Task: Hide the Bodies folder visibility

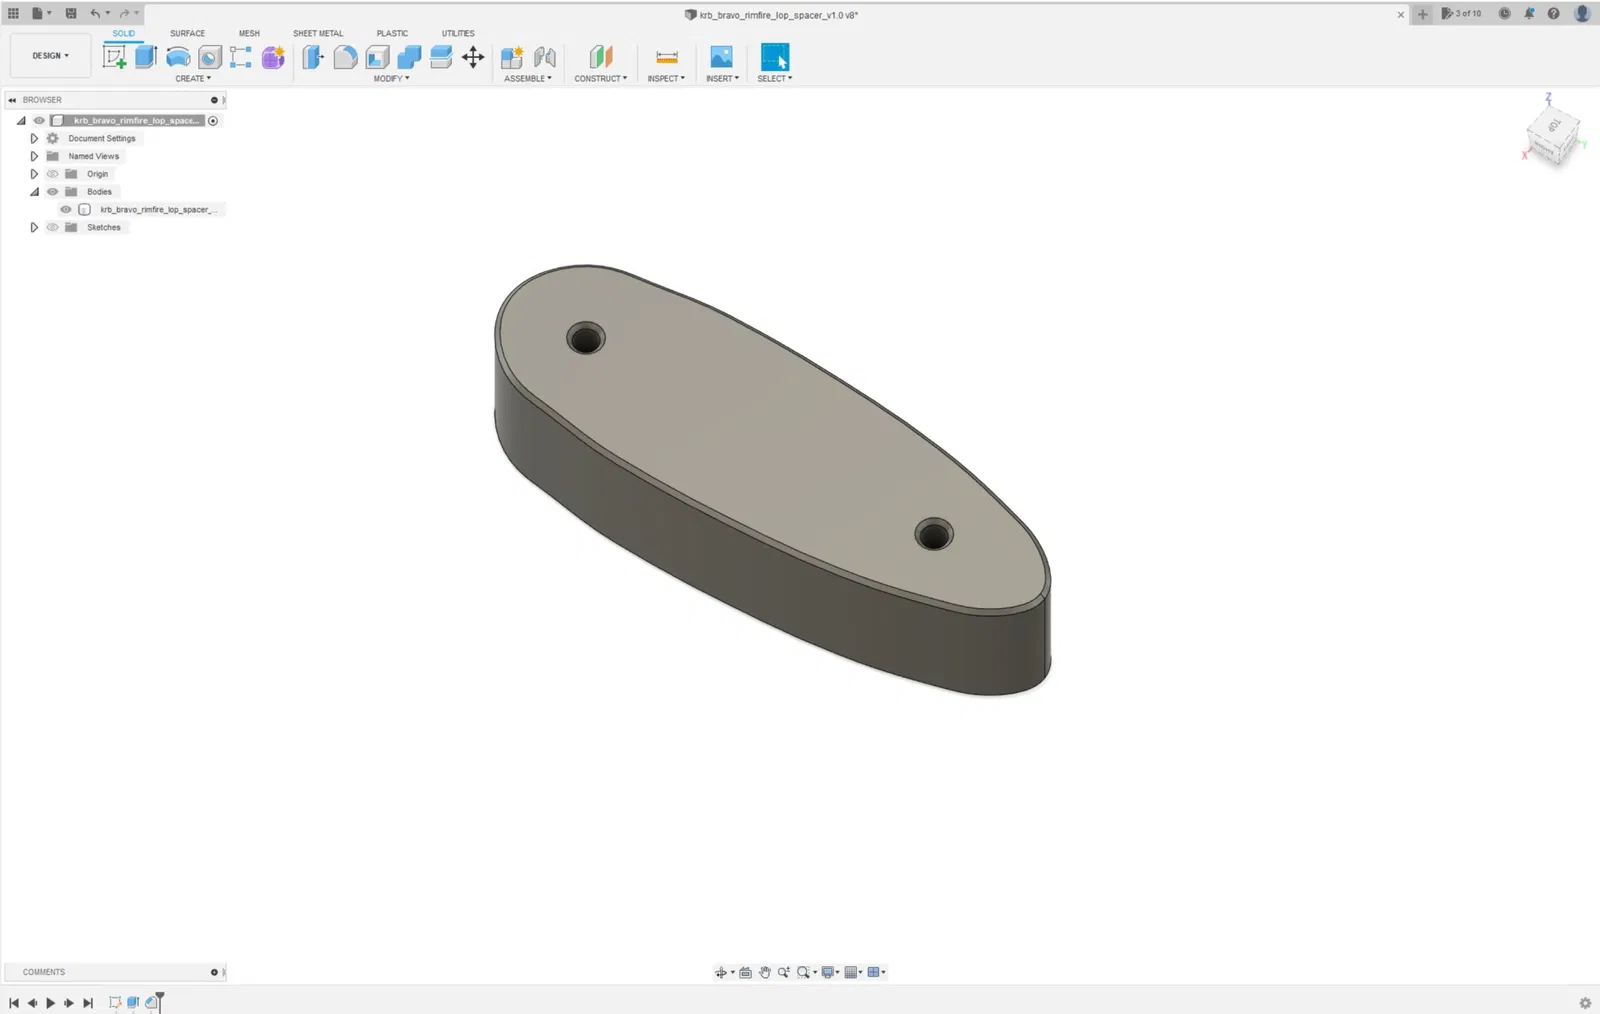Action: [x=53, y=192]
